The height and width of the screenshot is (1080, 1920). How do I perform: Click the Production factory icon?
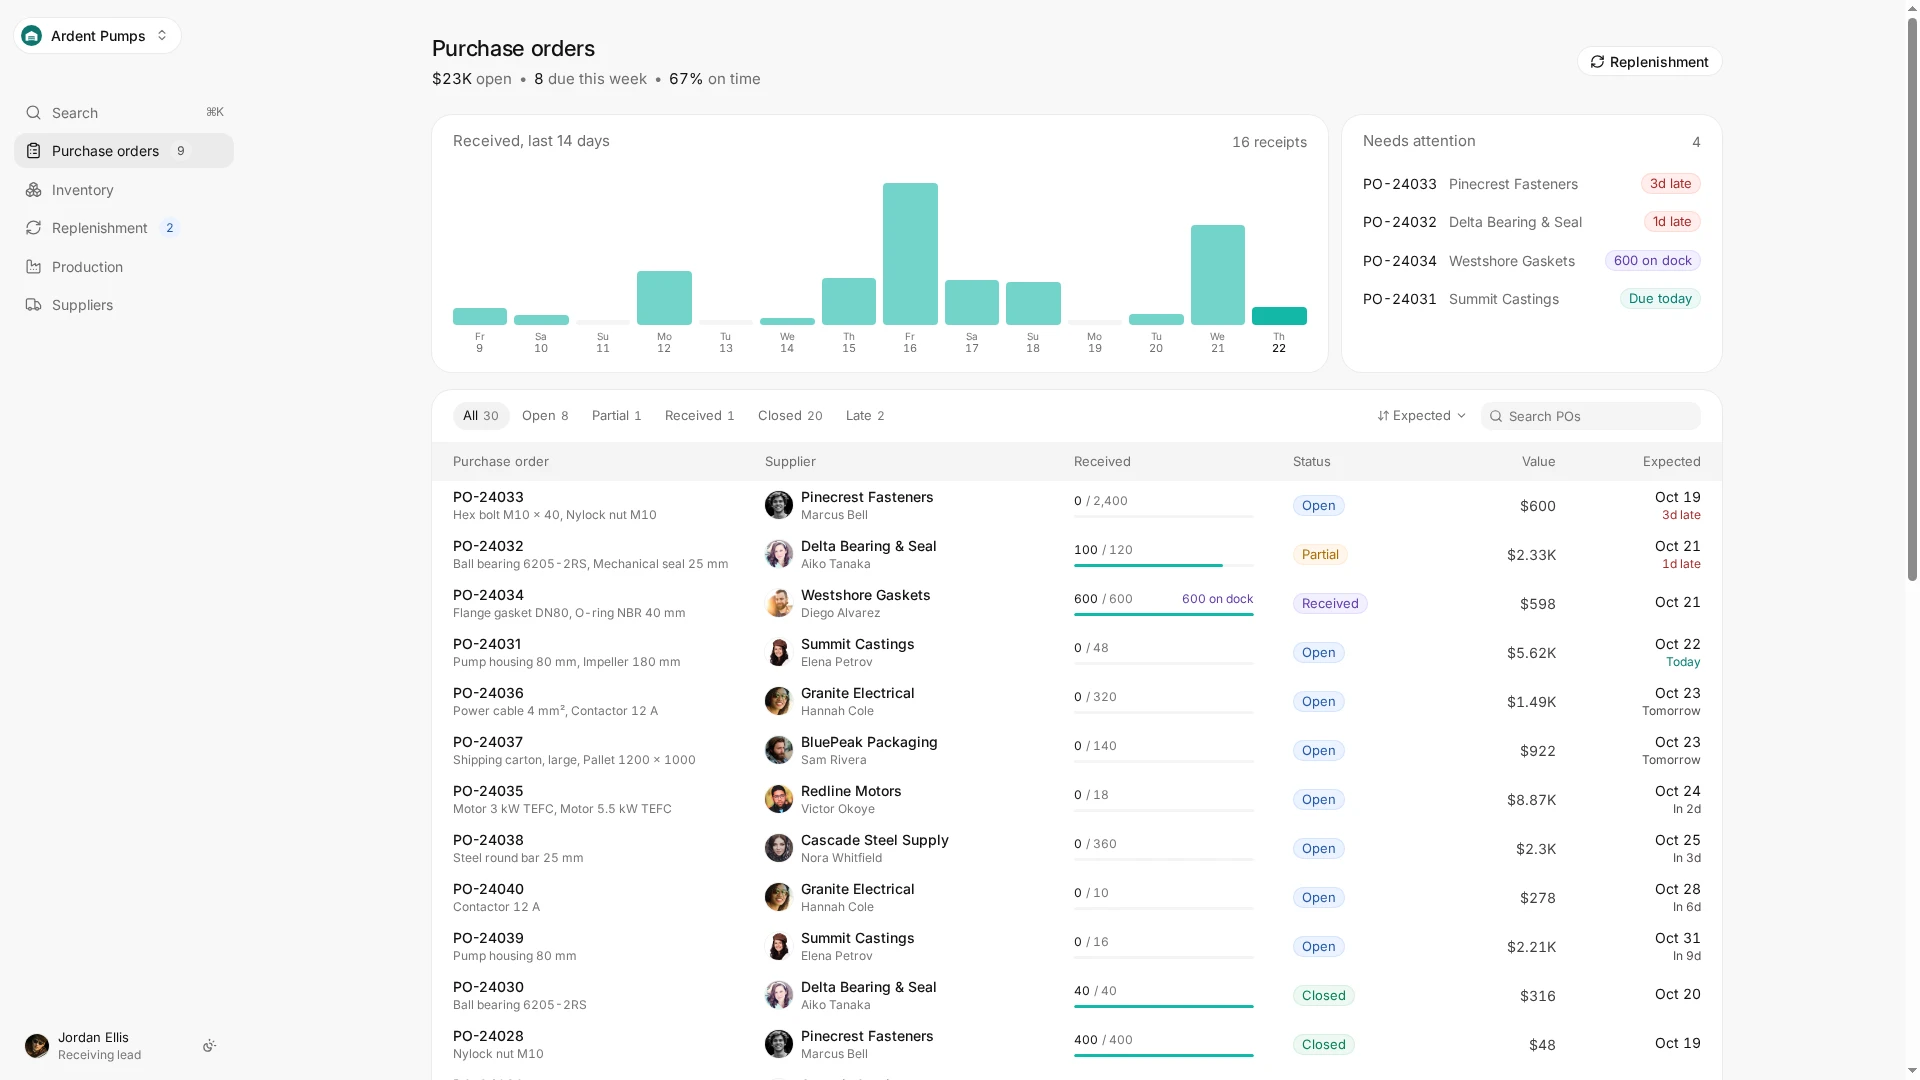(x=34, y=267)
